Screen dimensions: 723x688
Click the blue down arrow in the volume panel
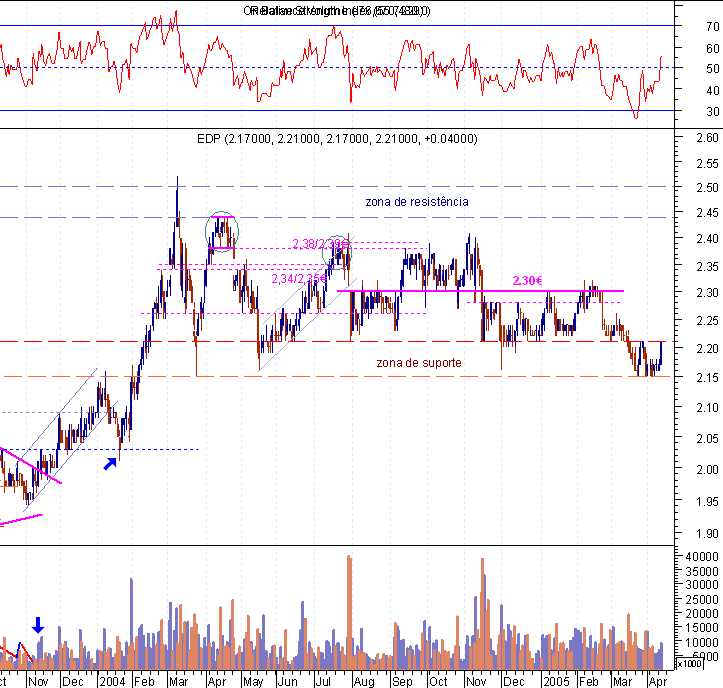[x=38, y=625]
